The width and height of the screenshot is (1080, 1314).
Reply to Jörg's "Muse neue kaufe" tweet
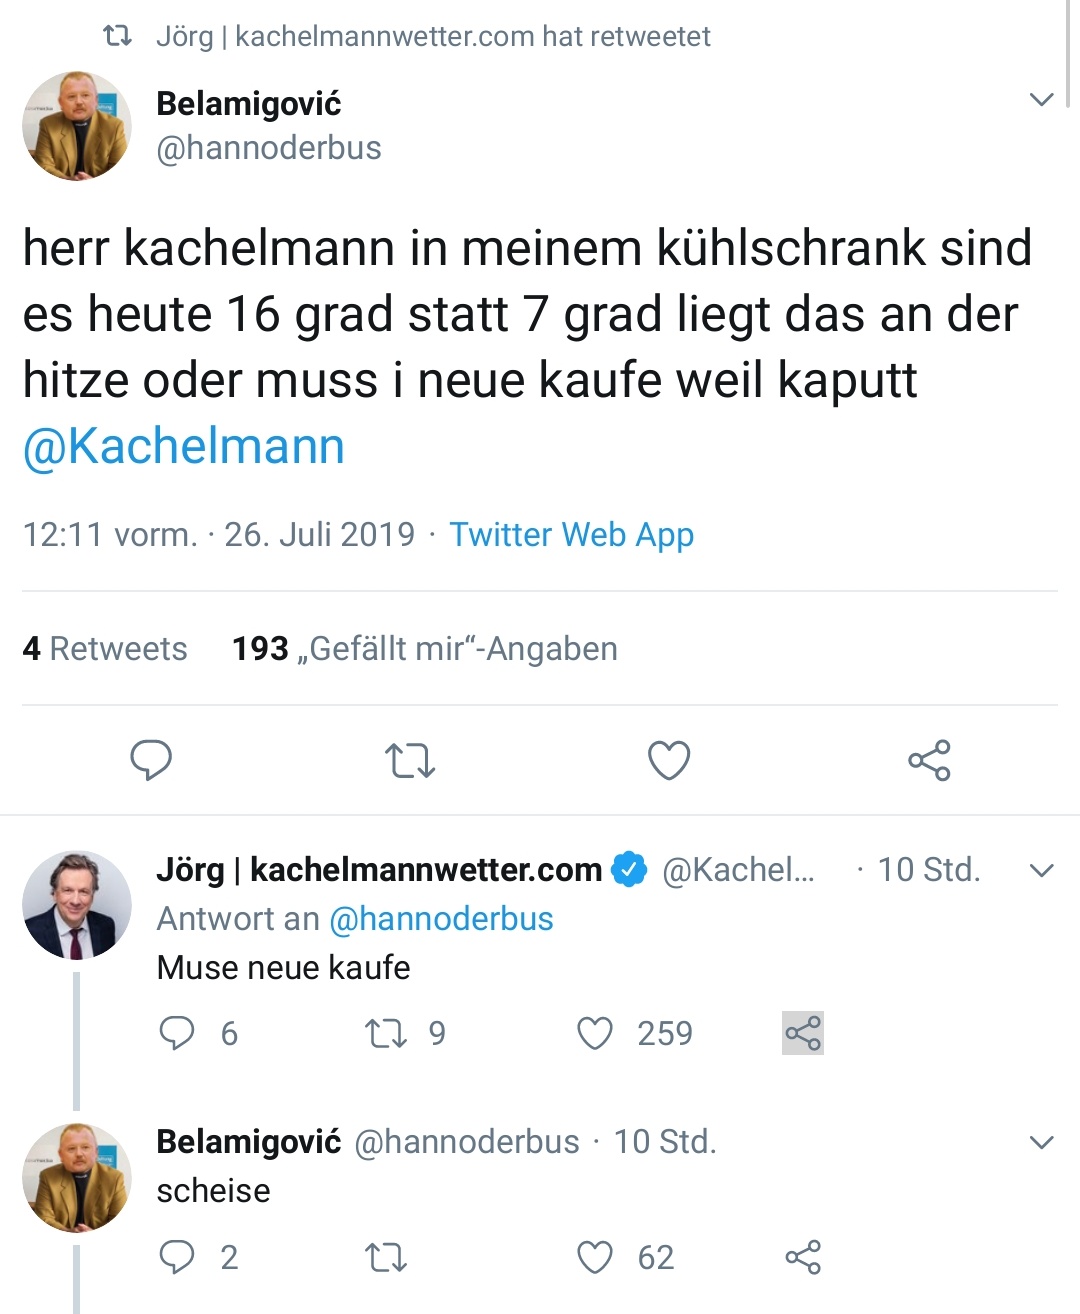coord(177,1033)
